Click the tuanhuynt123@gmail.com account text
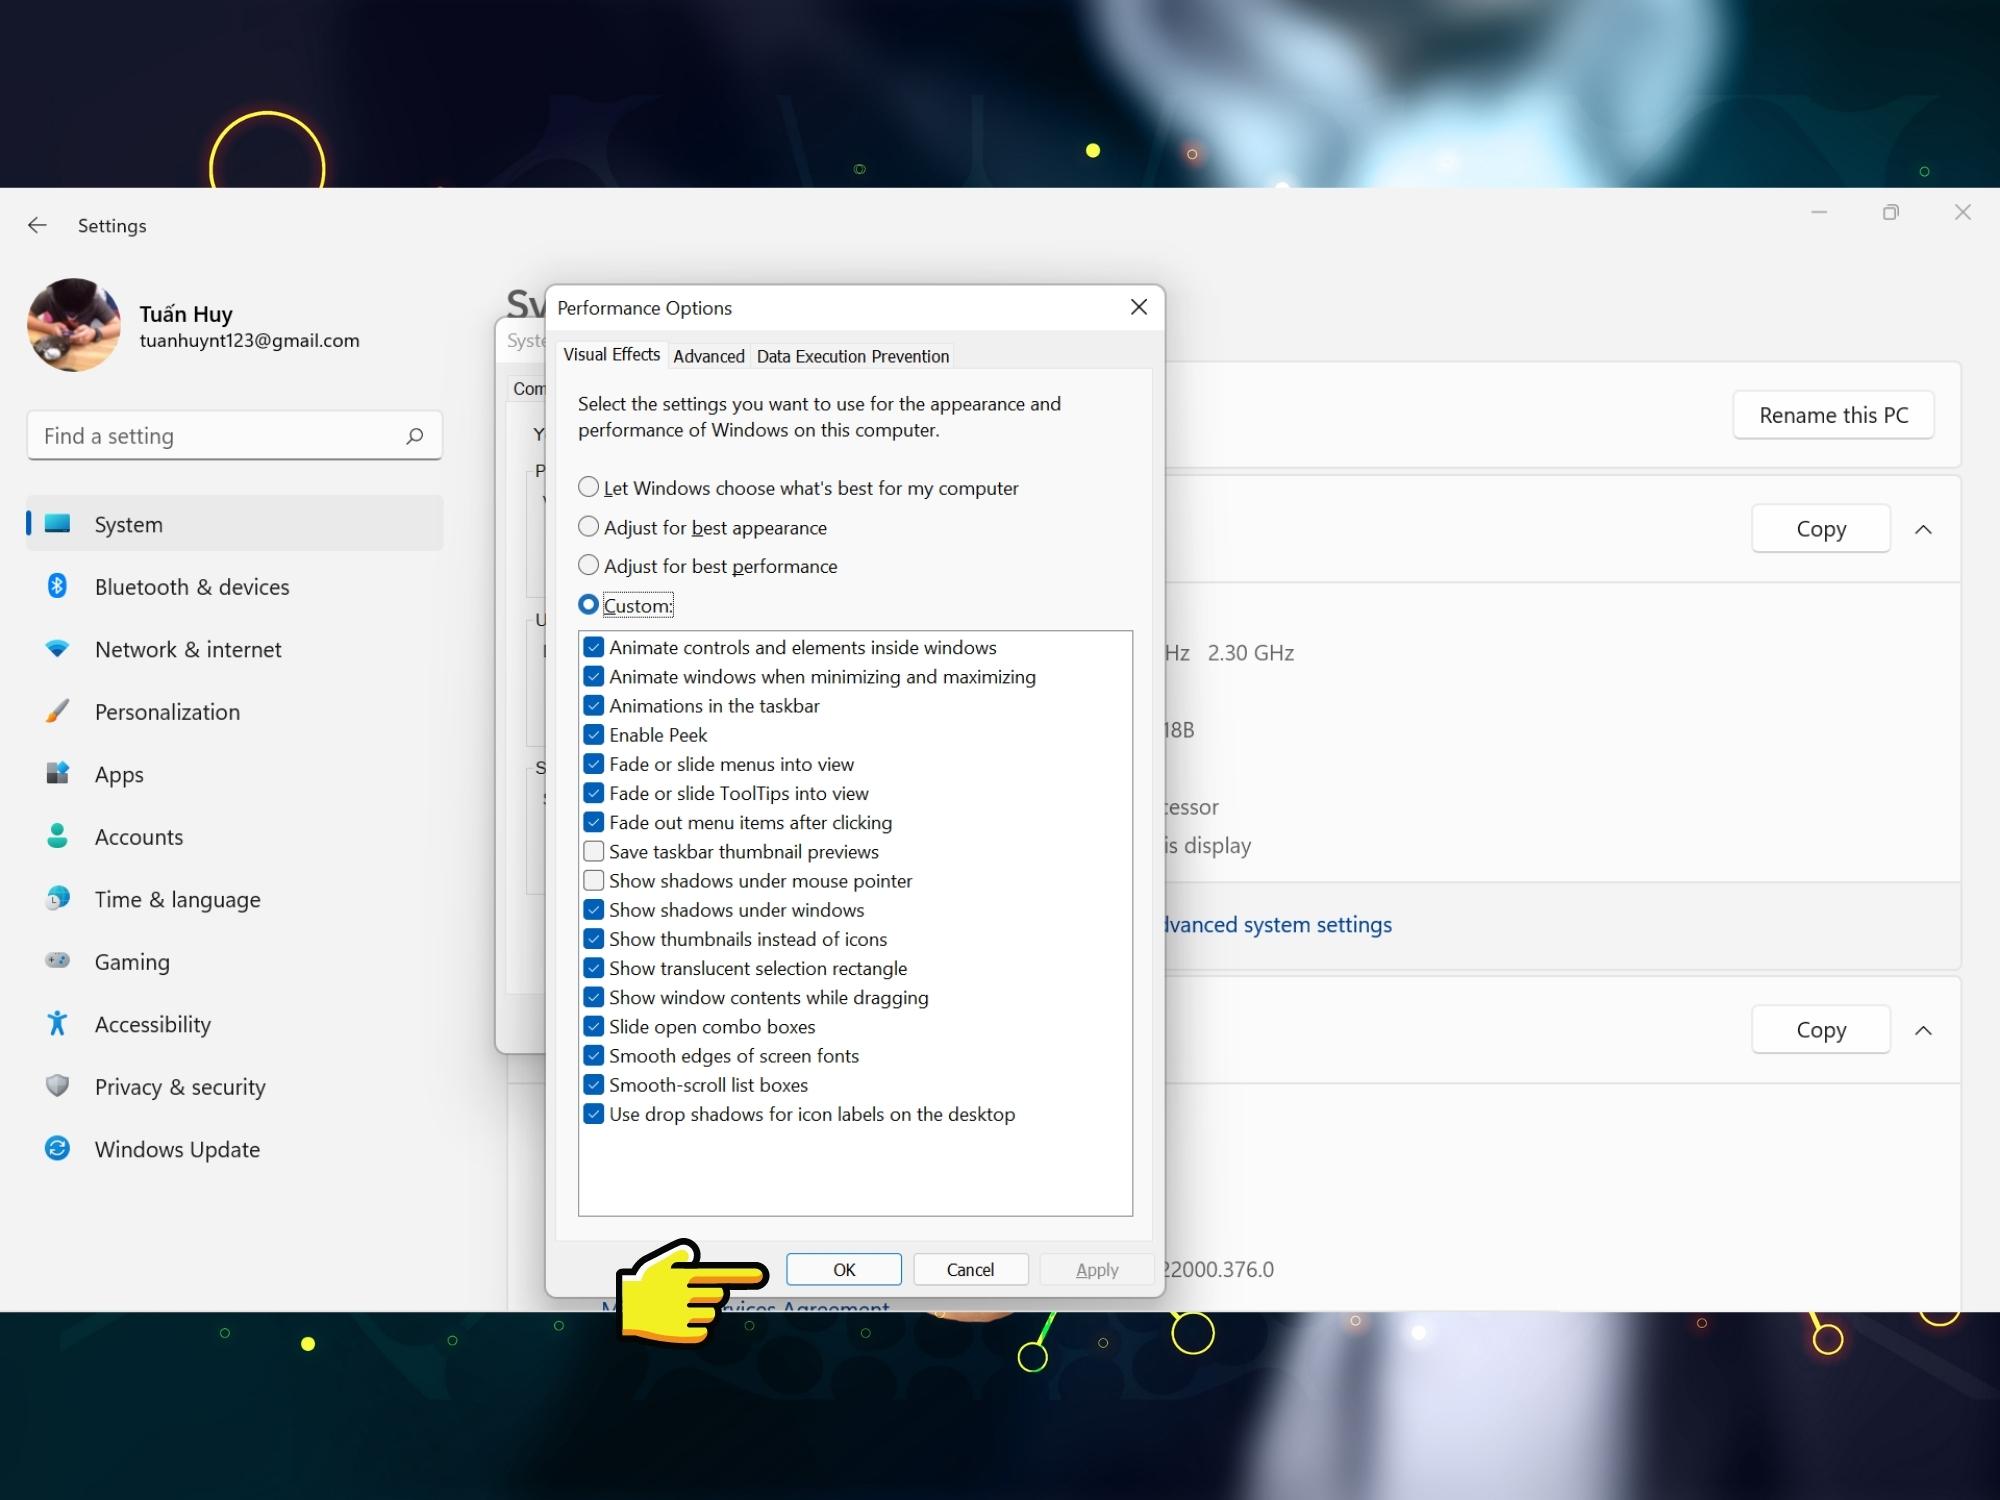The height and width of the screenshot is (1500, 2000). 249,340
